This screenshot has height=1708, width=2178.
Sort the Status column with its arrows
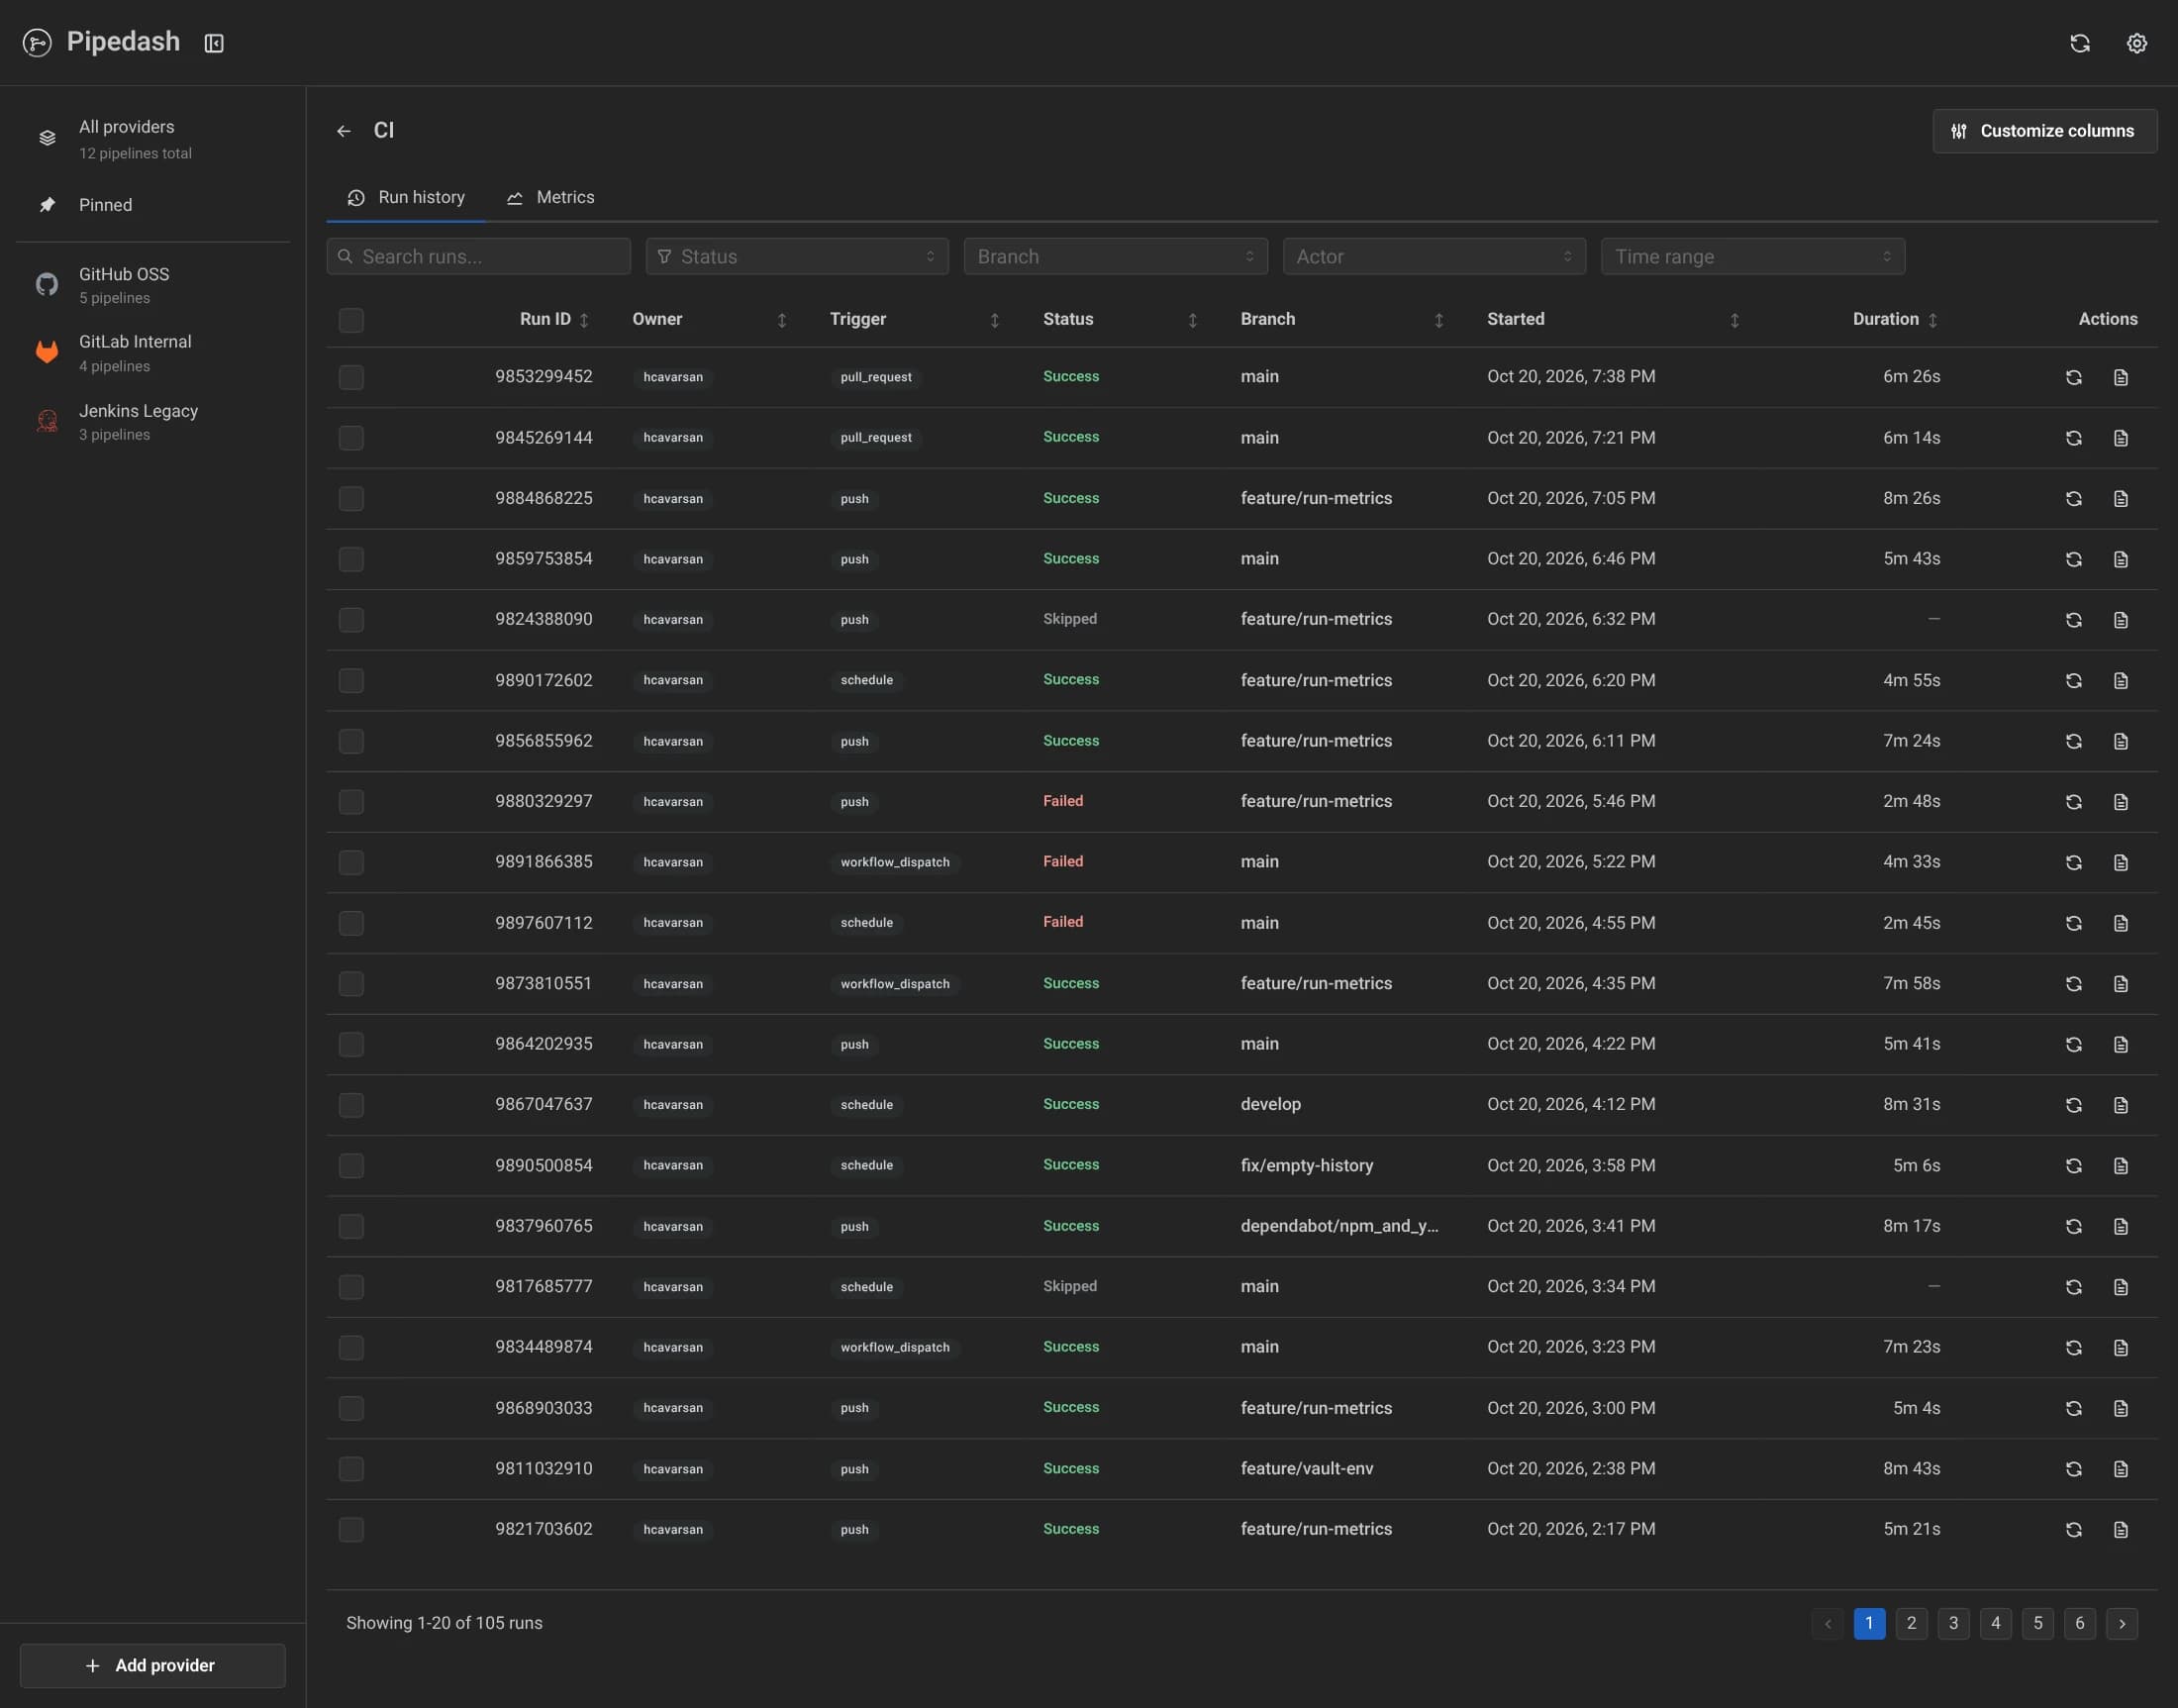tap(1193, 320)
